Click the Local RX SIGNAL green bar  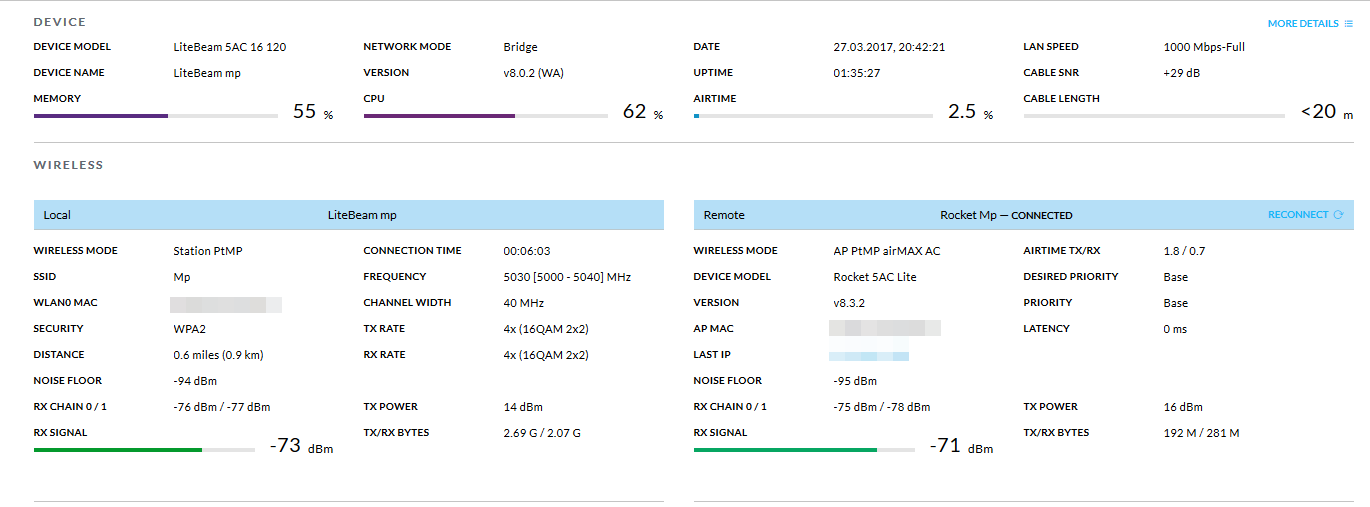[144, 450]
